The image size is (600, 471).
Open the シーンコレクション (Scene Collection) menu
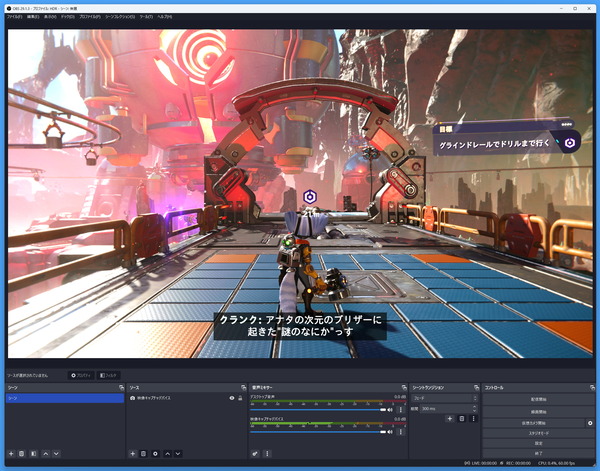click(120, 17)
